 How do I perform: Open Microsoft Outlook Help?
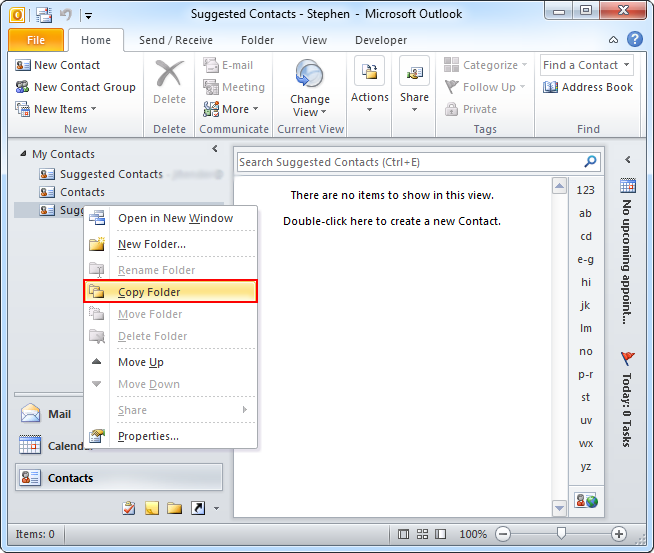634,39
